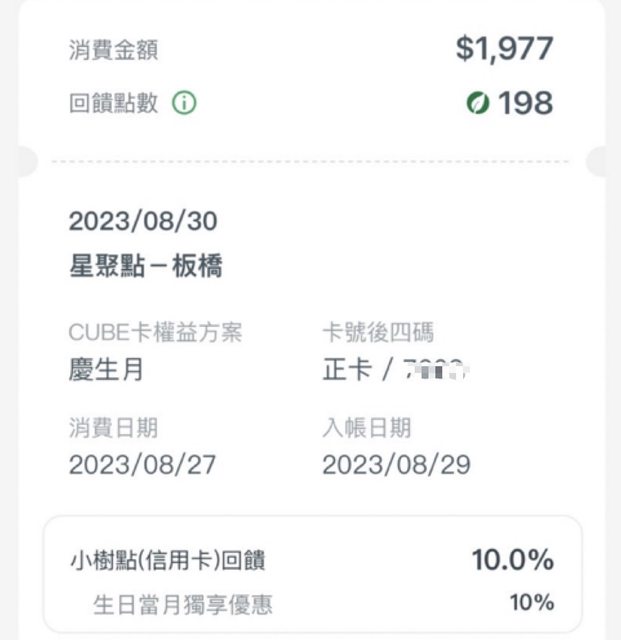This screenshot has height=640, width=621.
Task: Select the 2023/08/30 date heading
Action: (143, 221)
